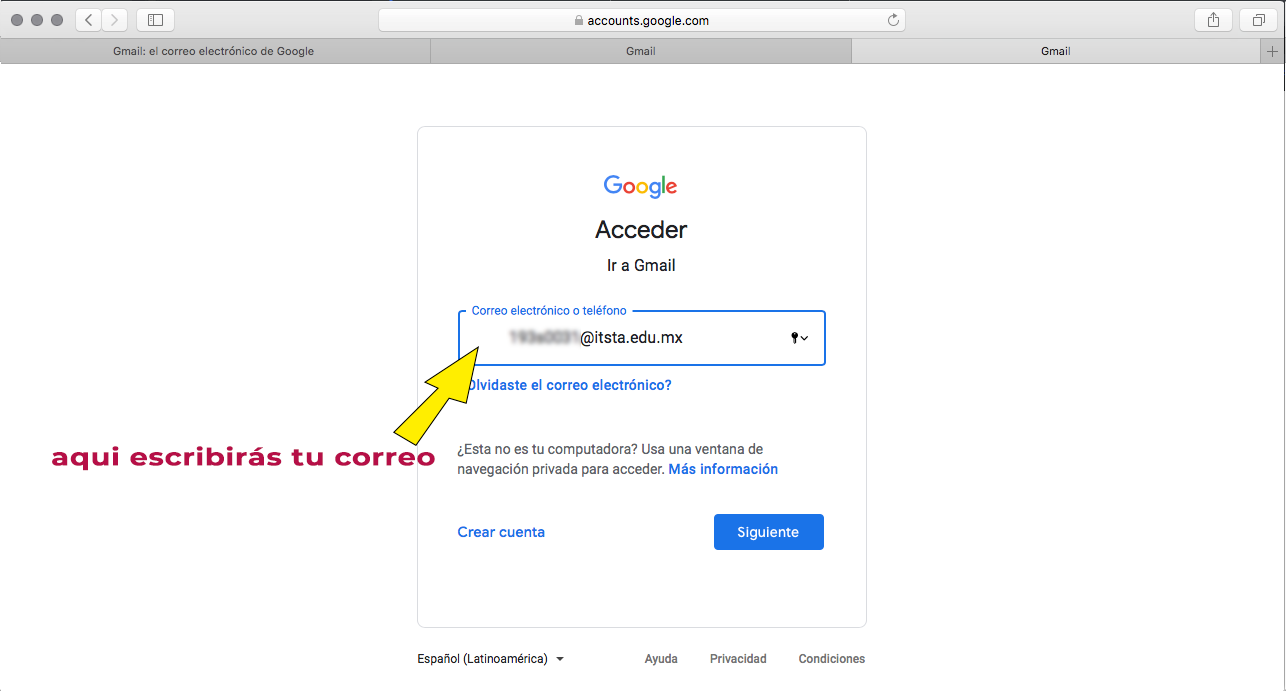Screen dimensions: 1286x691
Task: Show all tabs overview icon
Action: click(1258, 20)
